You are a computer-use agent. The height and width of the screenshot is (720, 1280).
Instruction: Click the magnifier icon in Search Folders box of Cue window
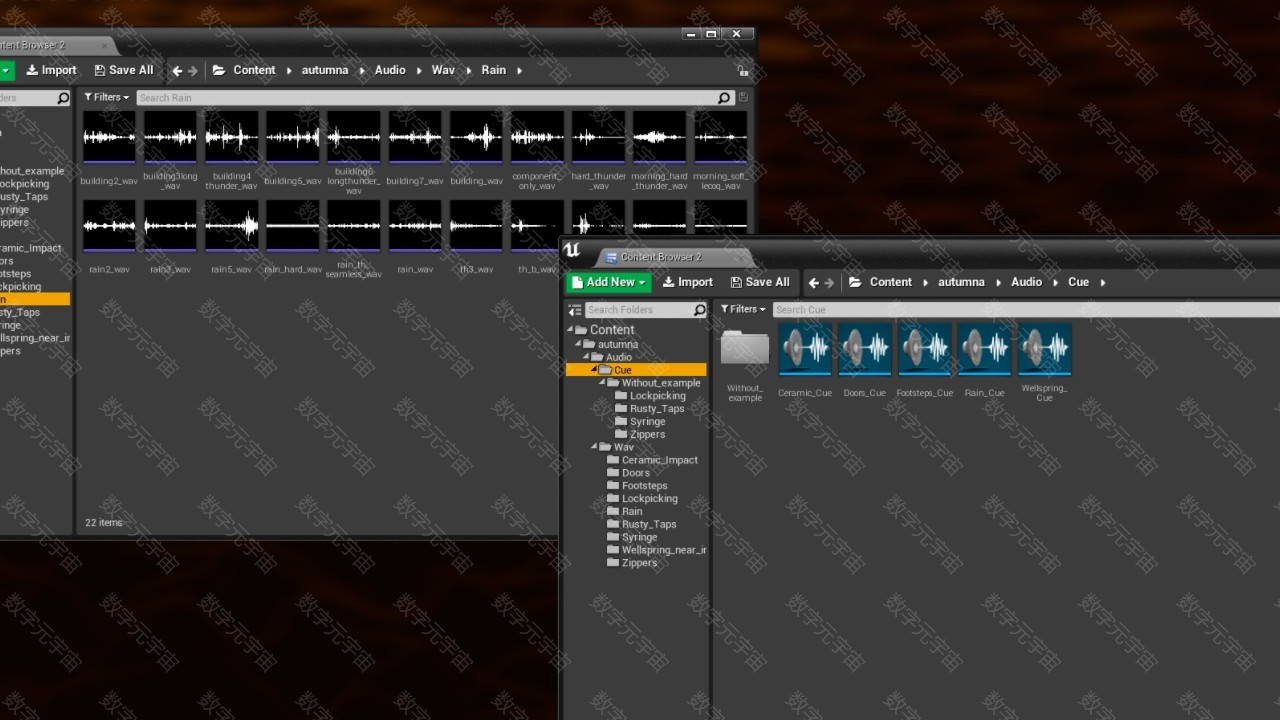coord(699,310)
